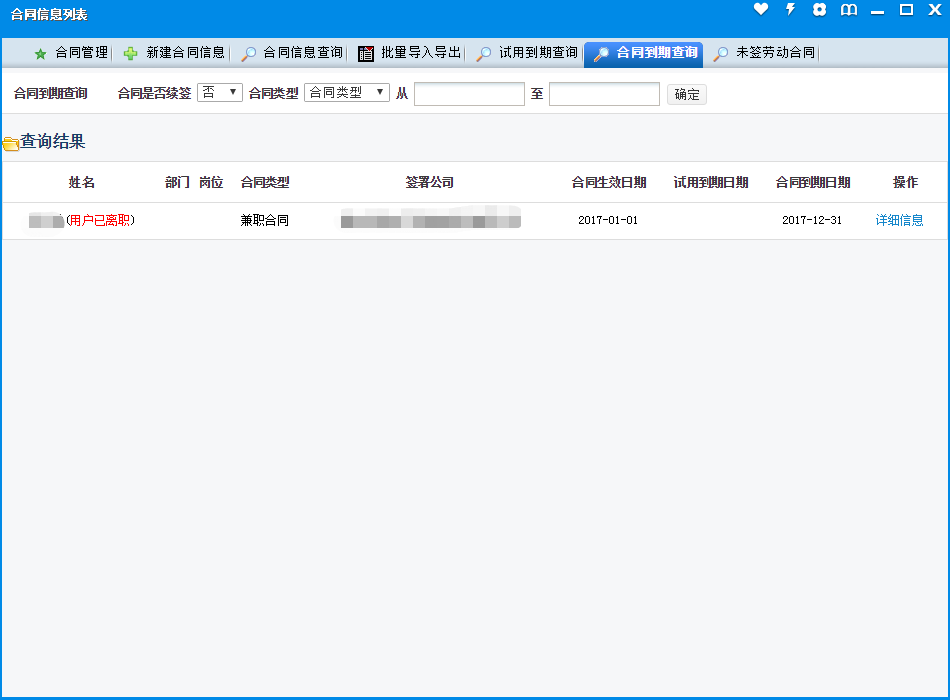Maximize the 合同信息列表 window
The image size is (950, 700).
(x=906, y=10)
